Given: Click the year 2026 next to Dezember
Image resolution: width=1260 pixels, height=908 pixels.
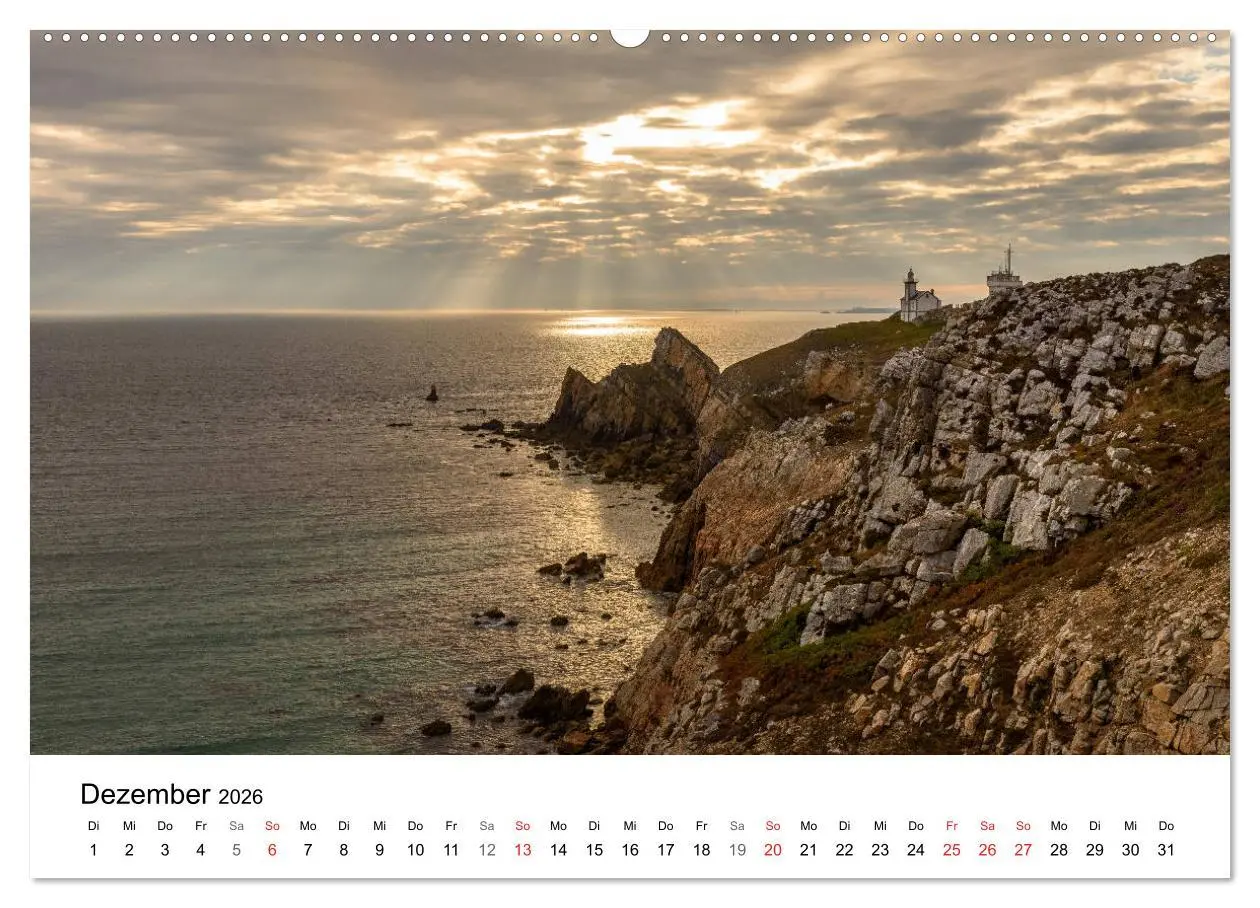Looking at the screenshot, I should (x=240, y=797).
